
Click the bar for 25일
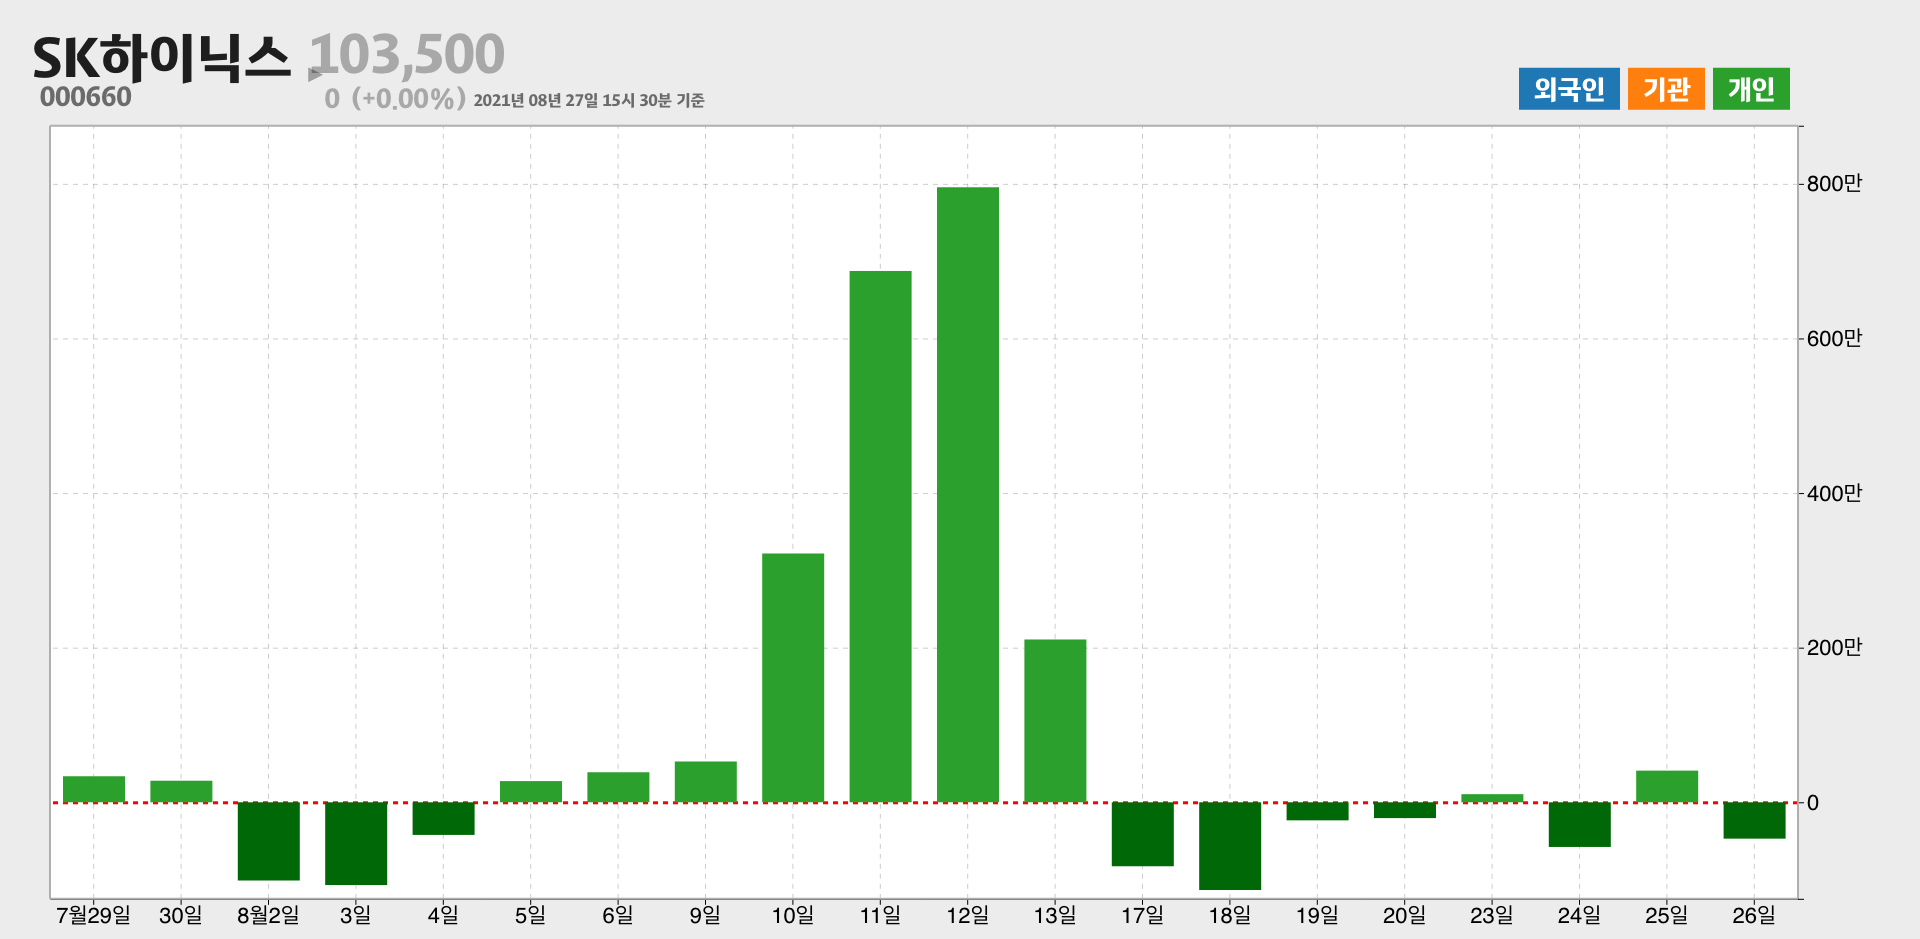1667,786
